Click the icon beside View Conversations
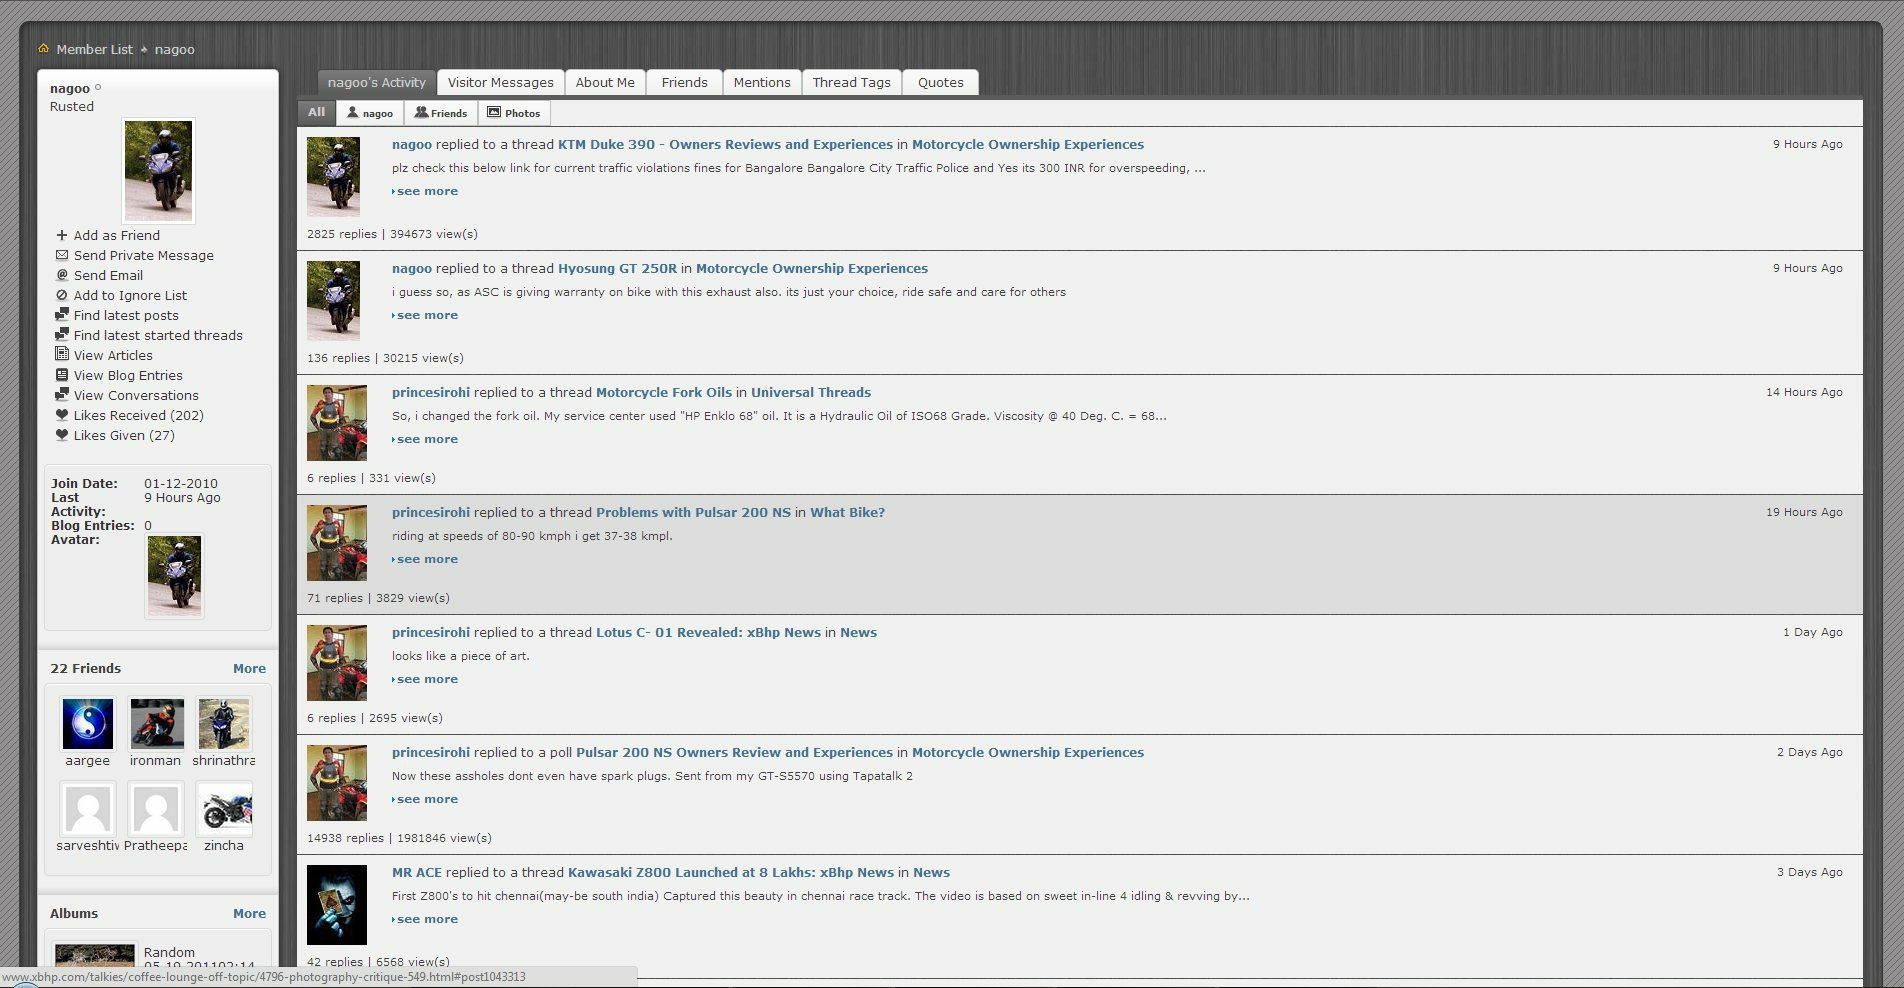 pyautogui.click(x=62, y=394)
